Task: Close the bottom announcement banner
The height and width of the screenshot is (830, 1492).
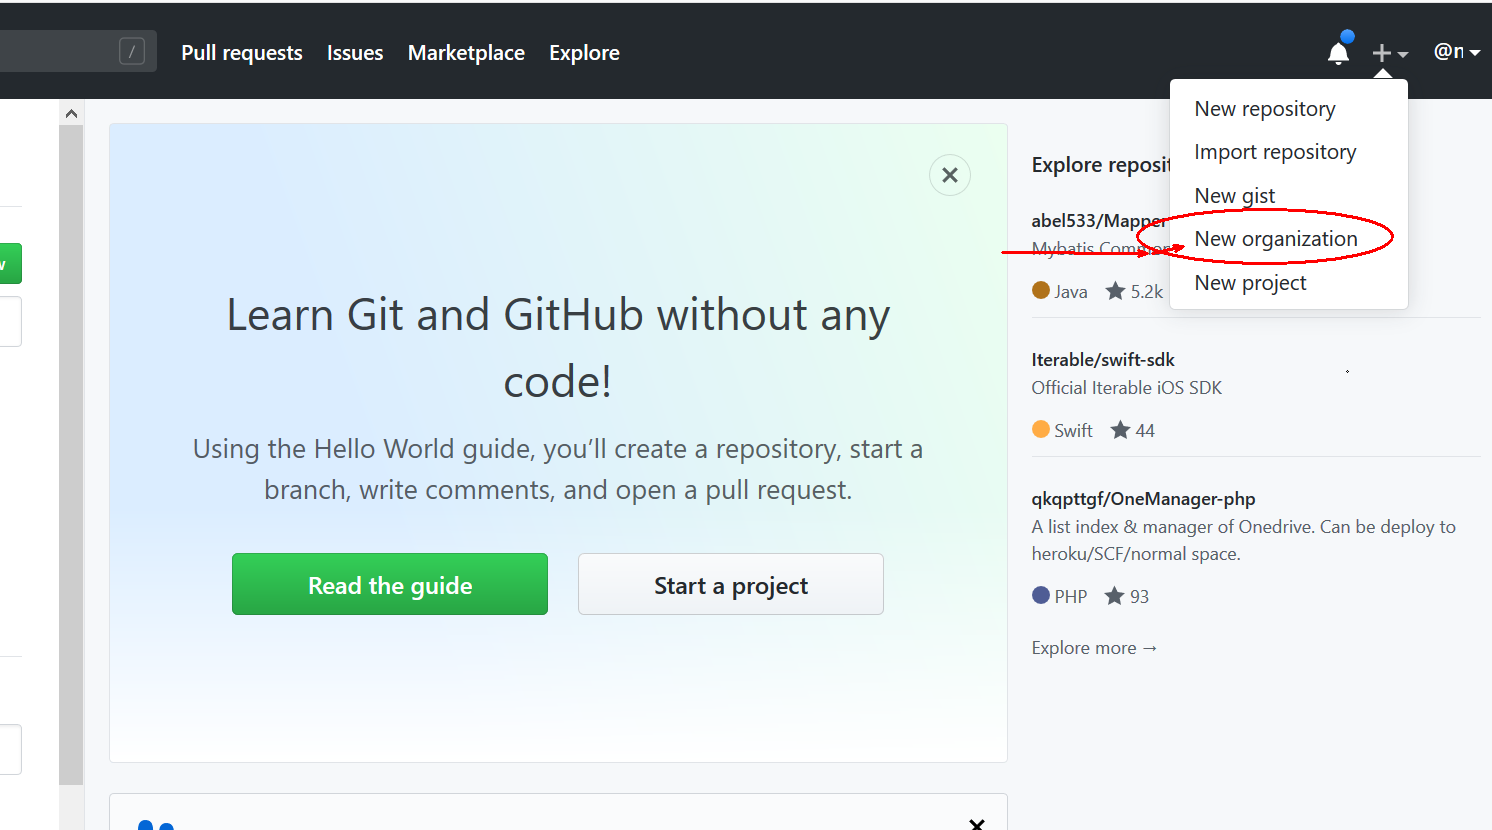Action: pyautogui.click(x=976, y=822)
